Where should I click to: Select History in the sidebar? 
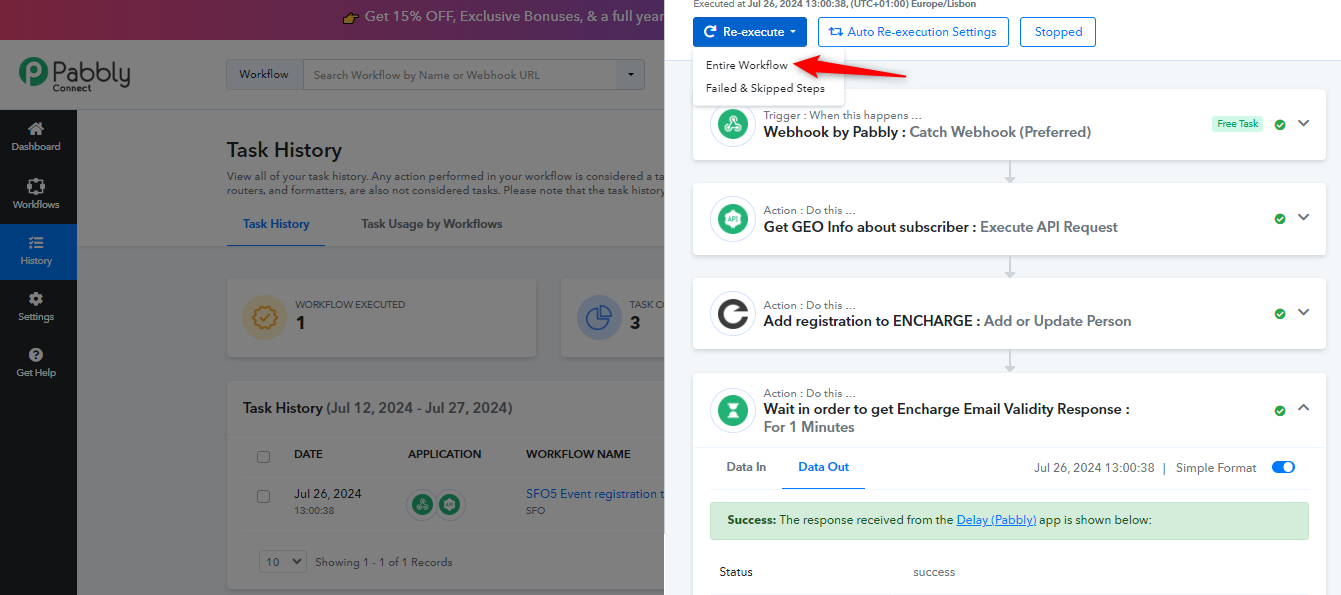tap(36, 251)
